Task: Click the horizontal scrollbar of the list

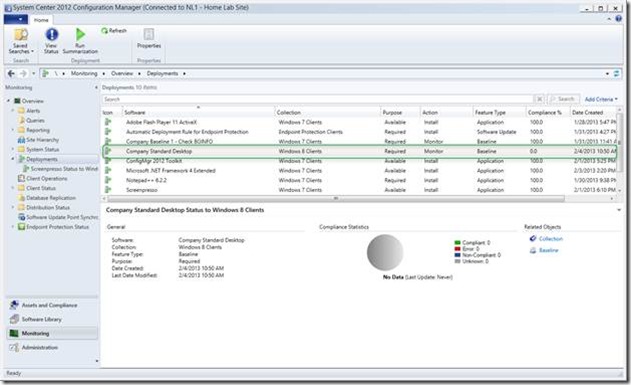Action: (x=336, y=198)
